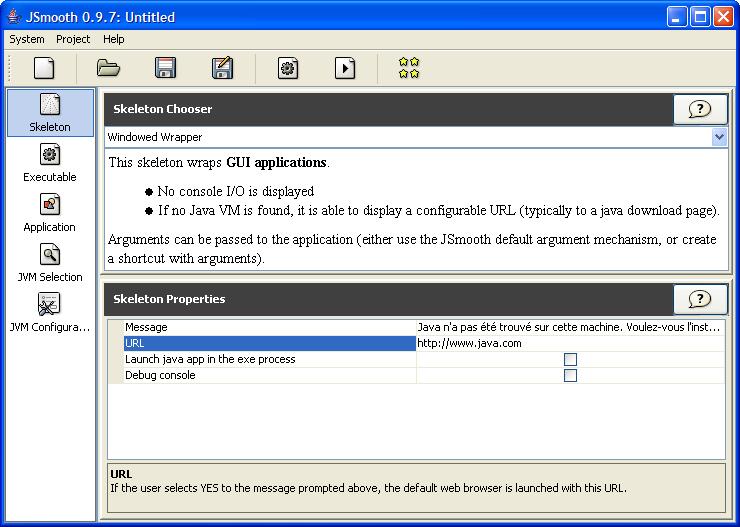Click the Save As toolbar icon
The height and width of the screenshot is (527, 740).
222,68
